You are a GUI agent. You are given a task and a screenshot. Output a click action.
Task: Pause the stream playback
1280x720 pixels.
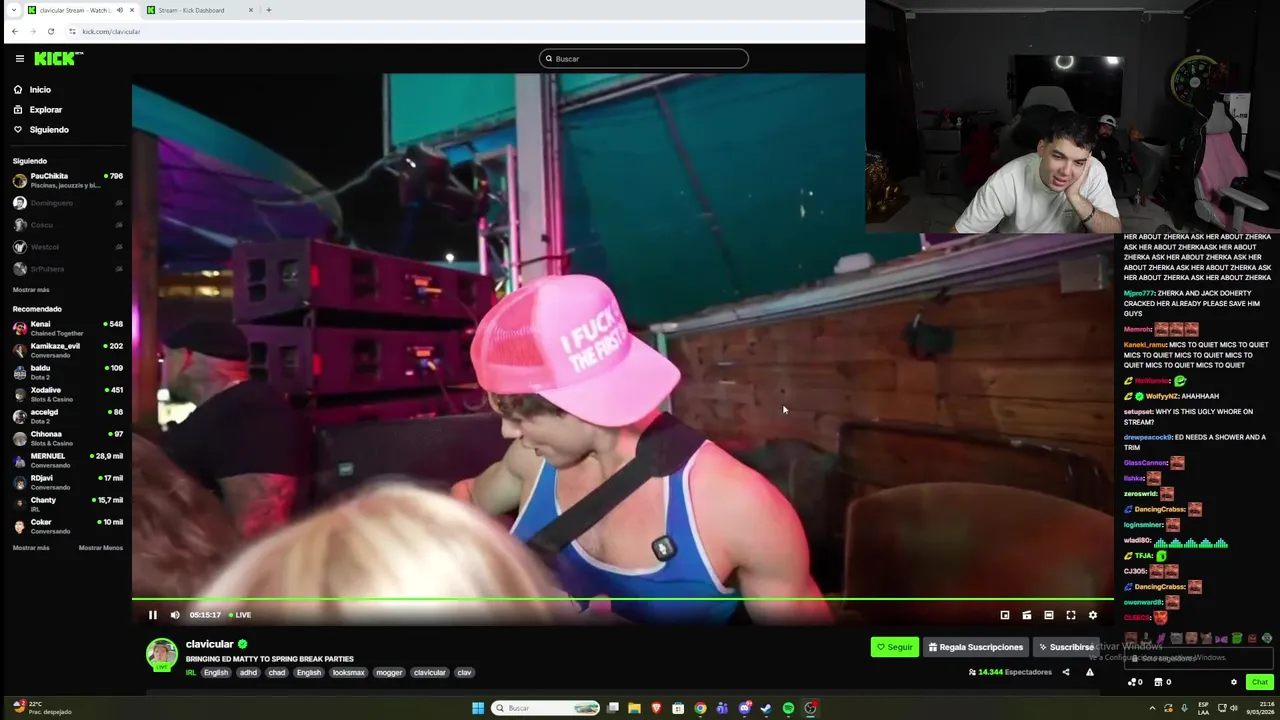[153, 615]
